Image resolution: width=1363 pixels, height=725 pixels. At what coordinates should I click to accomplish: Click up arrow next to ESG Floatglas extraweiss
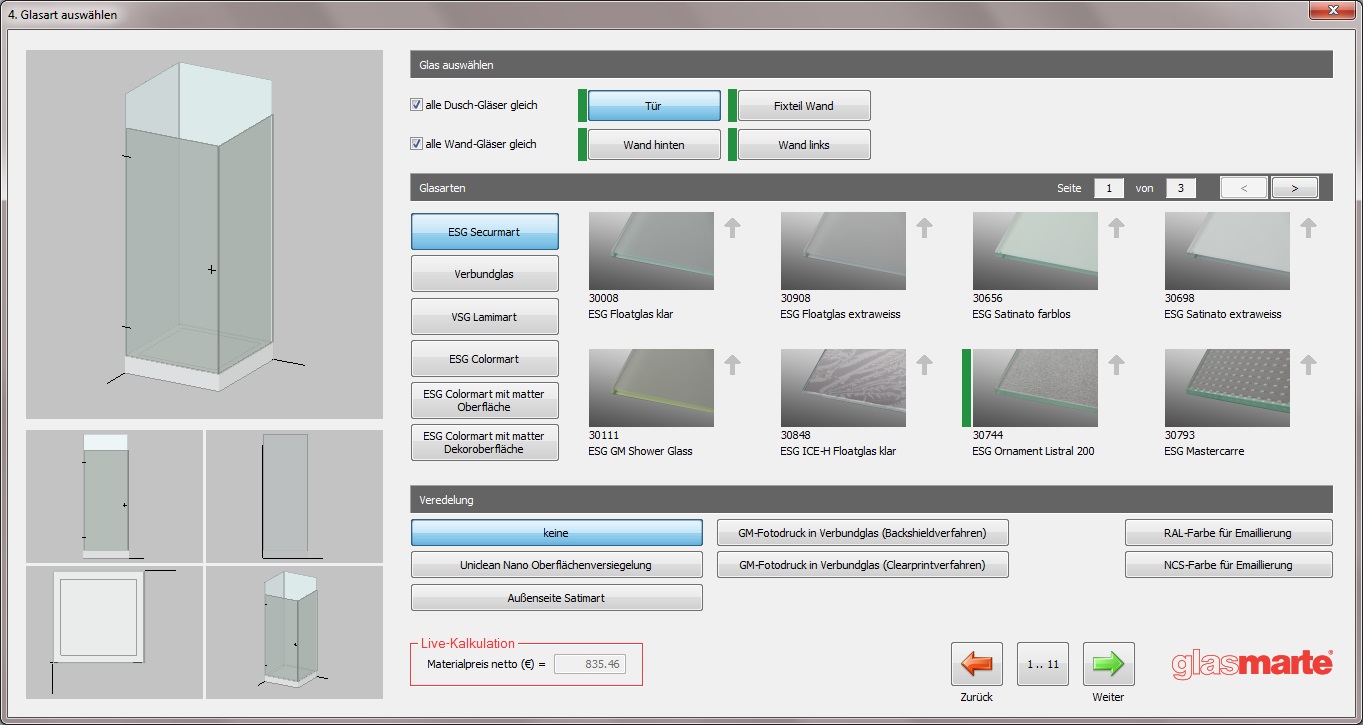pos(925,228)
